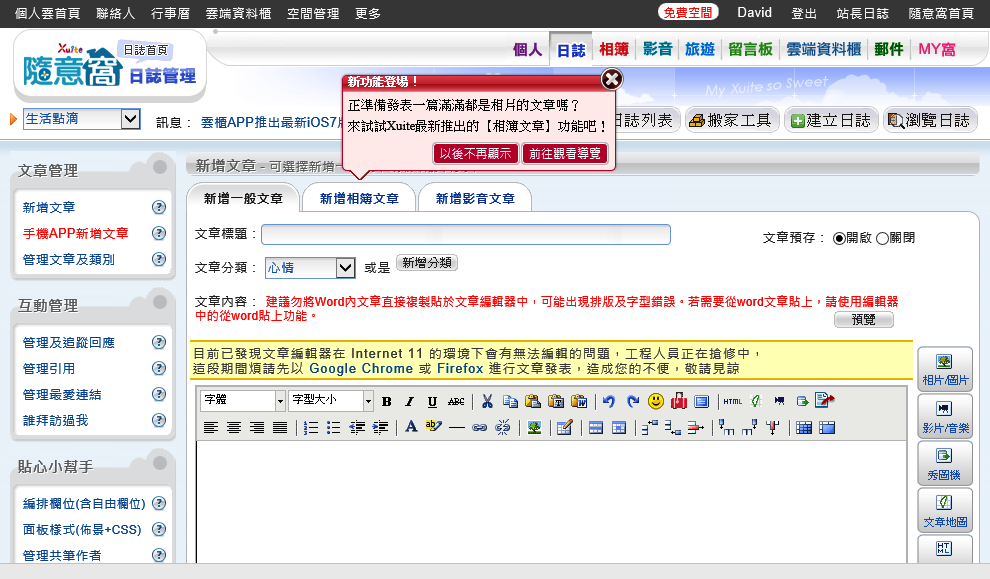Undo the last edit
The image size is (990, 579).
coord(609,401)
